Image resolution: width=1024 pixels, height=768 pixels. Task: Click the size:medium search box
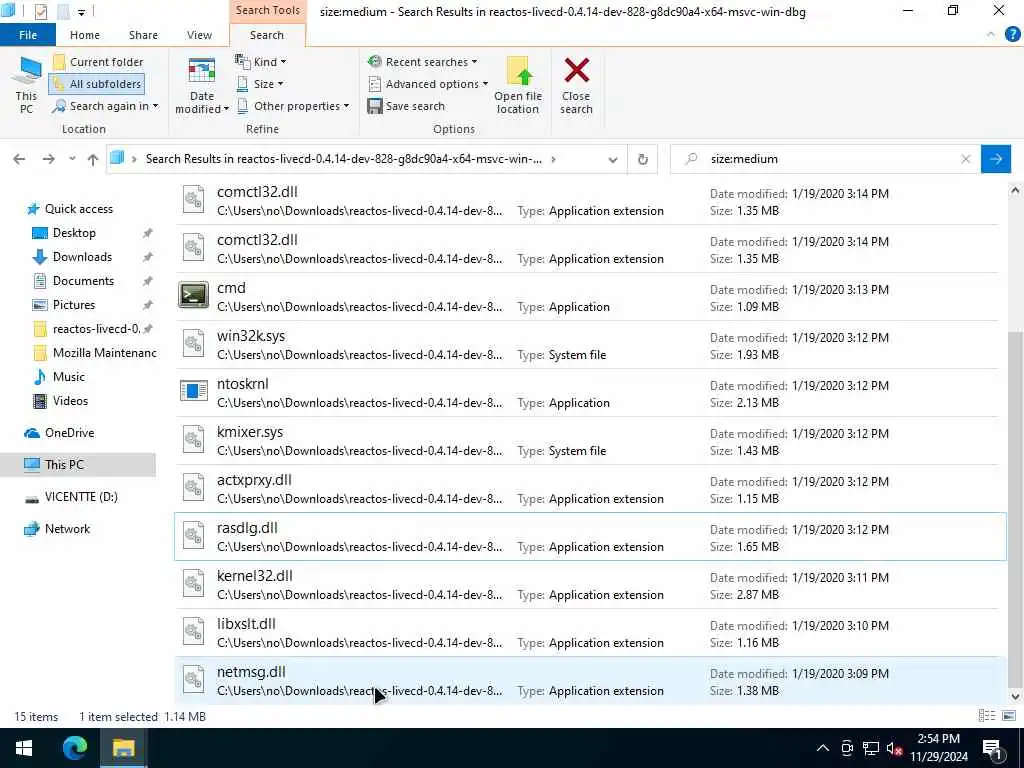click(x=825, y=159)
